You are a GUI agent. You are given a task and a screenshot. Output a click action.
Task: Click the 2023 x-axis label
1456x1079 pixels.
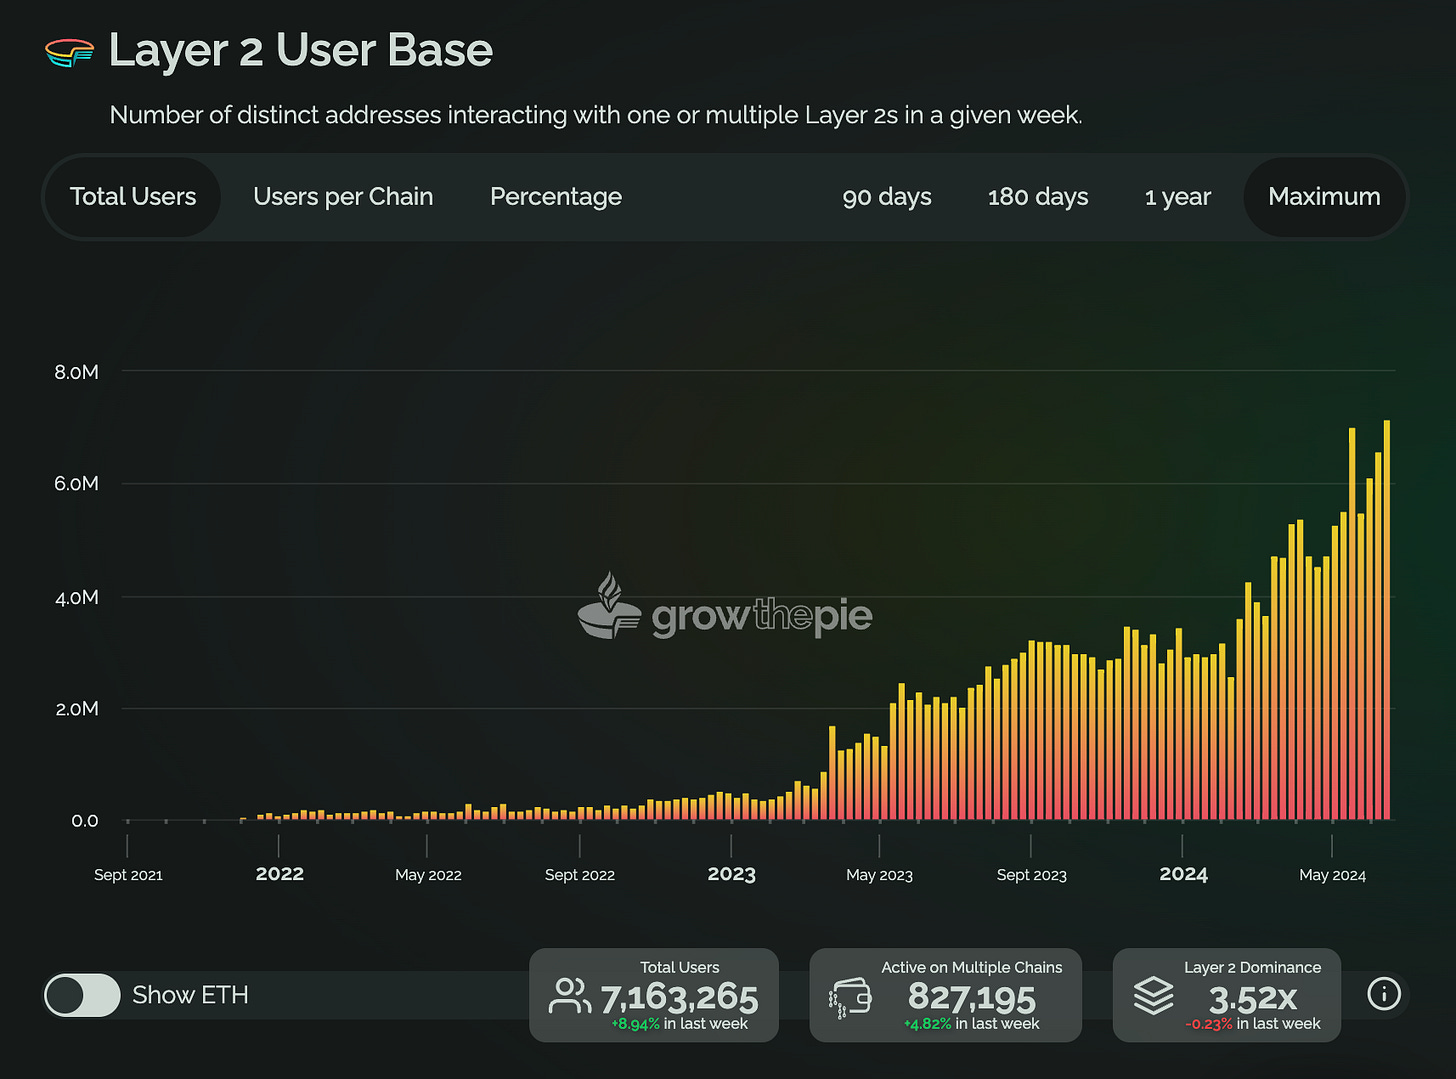(x=732, y=874)
